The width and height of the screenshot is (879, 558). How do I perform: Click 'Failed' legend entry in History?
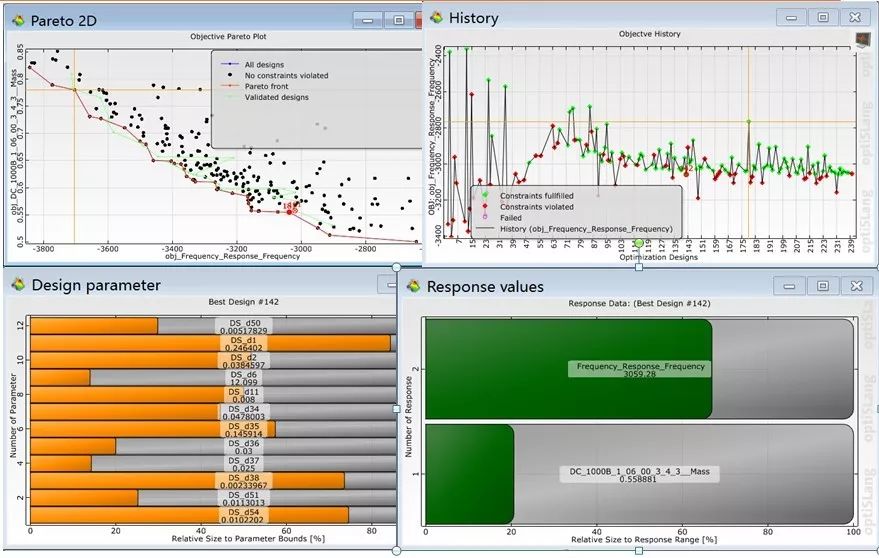click(511, 218)
